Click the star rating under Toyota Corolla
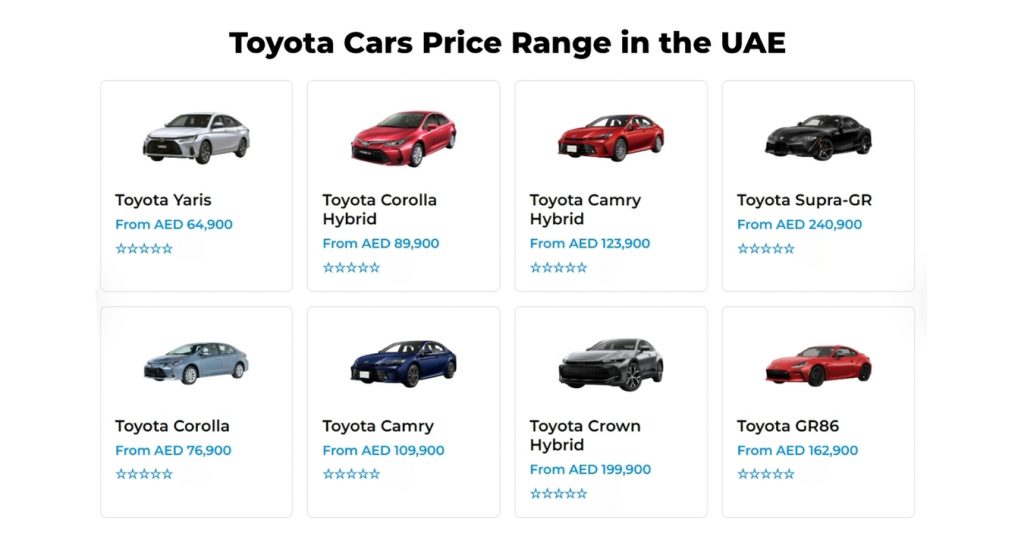This screenshot has height=536, width=1024. [x=144, y=474]
